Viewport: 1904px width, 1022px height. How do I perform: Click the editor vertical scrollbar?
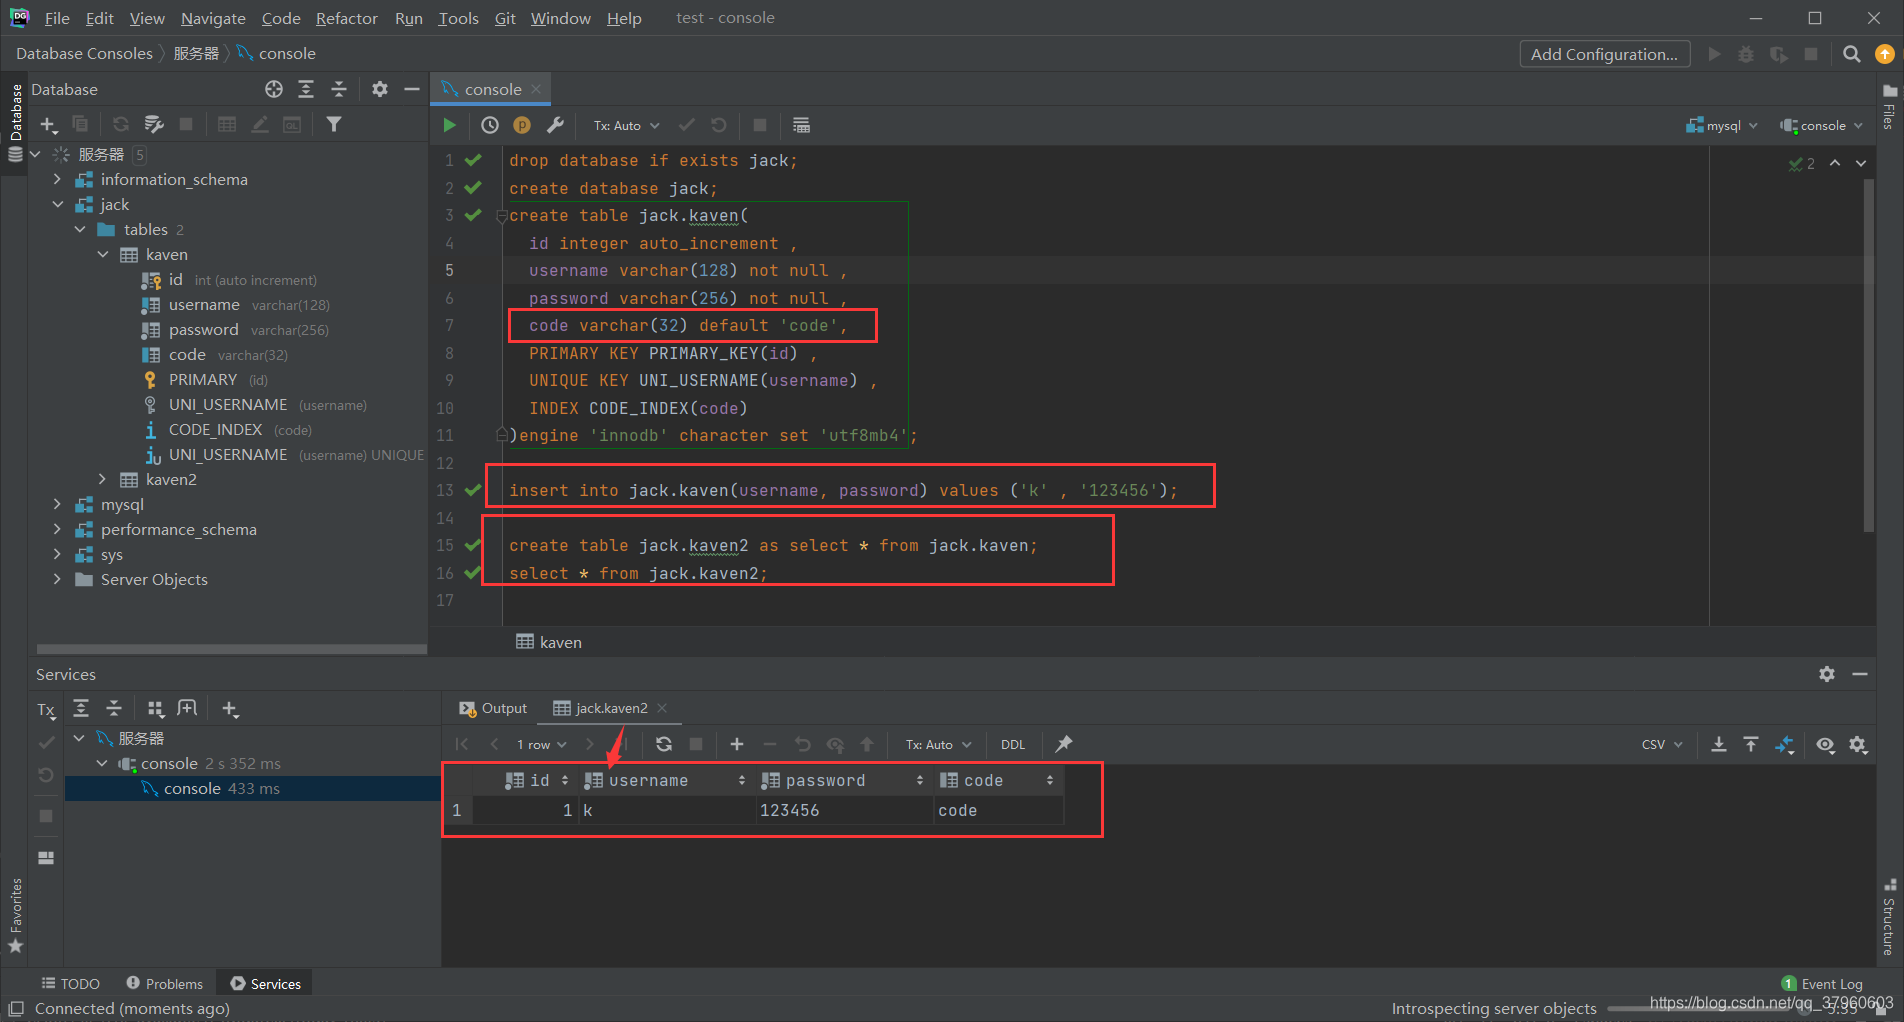[x=1868, y=355]
